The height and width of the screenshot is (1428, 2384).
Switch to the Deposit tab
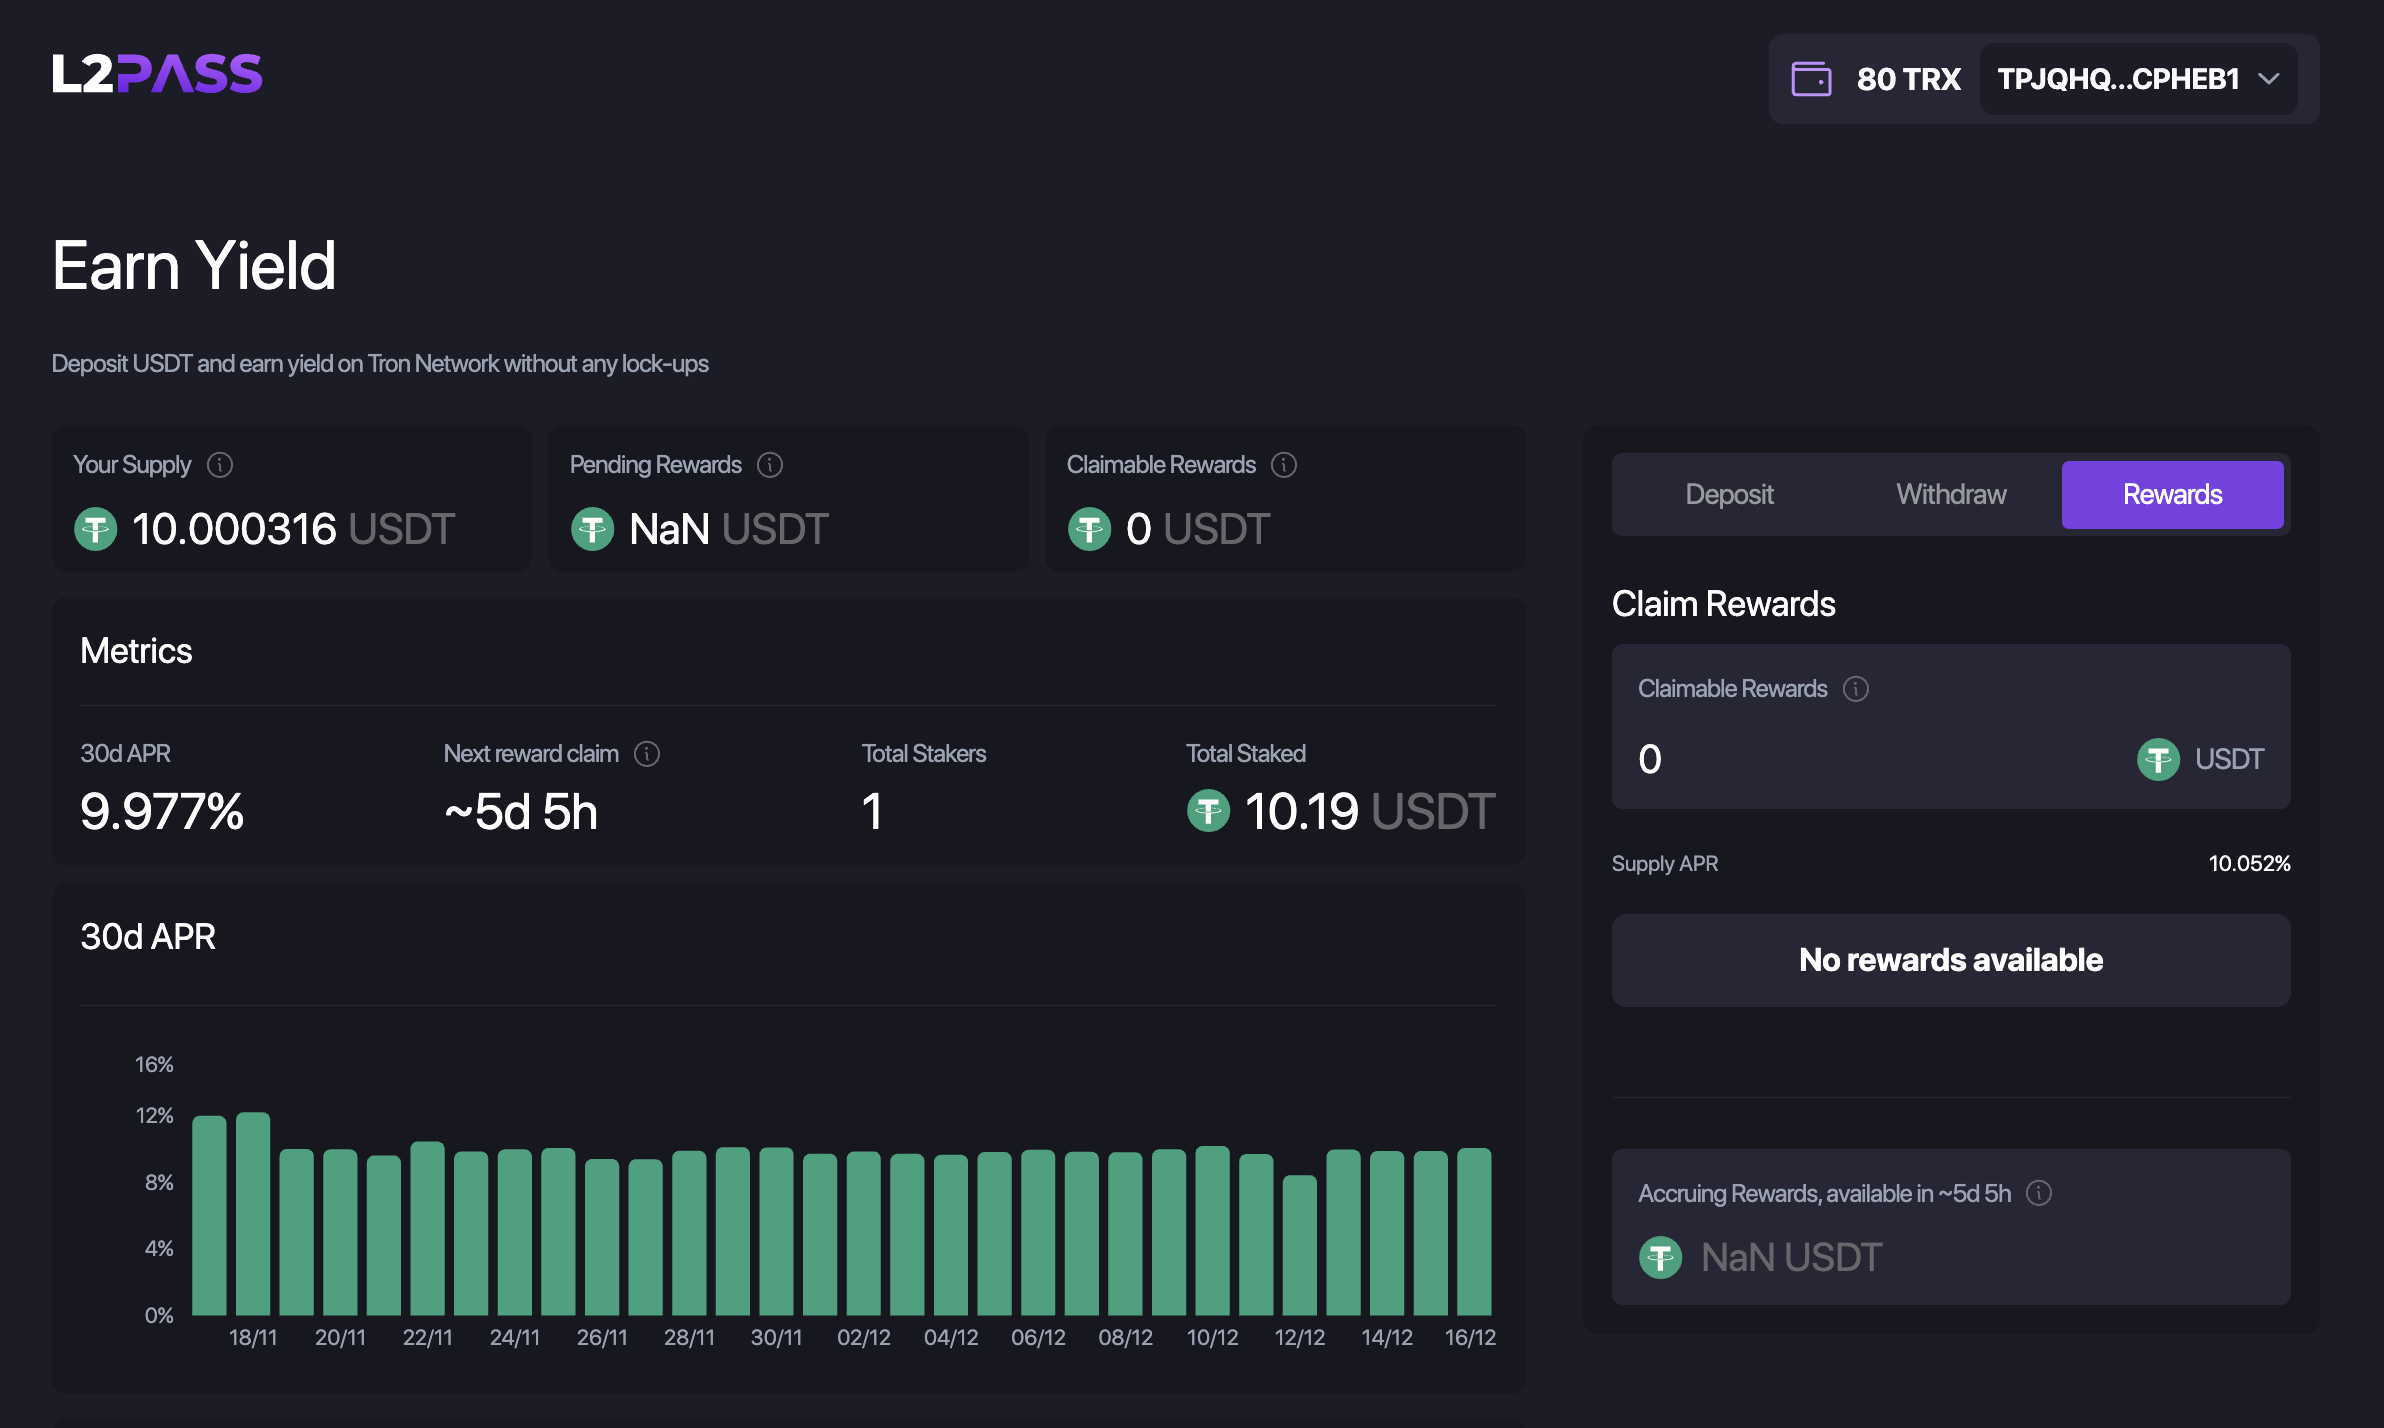tap(1730, 494)
